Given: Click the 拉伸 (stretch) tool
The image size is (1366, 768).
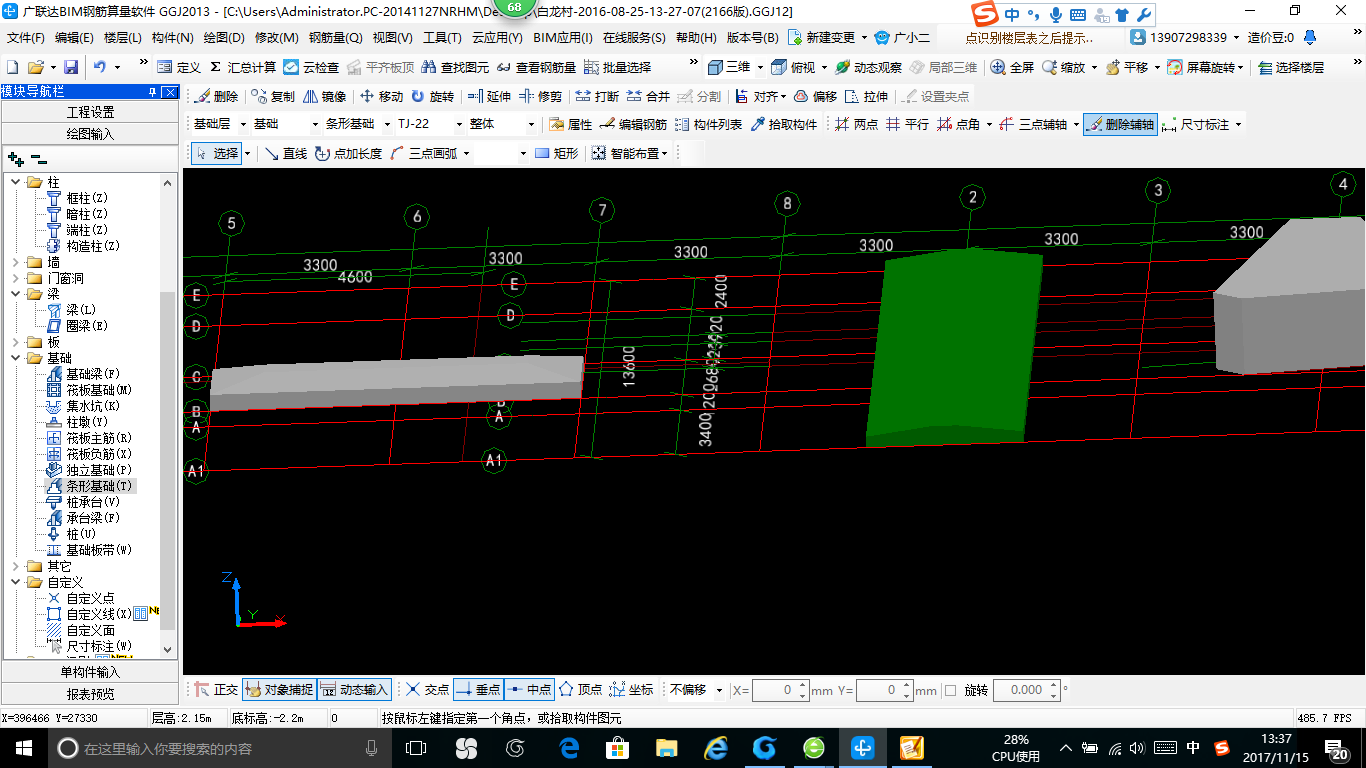Looking at the screenshot, I should 866,97.
